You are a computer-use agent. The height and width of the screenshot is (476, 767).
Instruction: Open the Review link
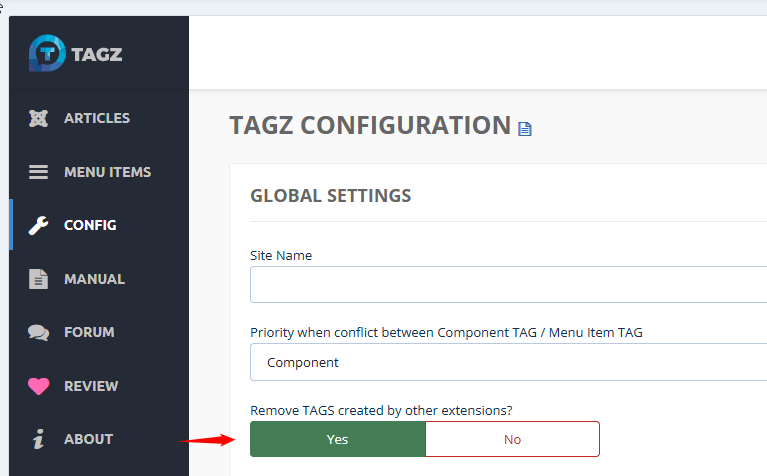tap(91, 386)
